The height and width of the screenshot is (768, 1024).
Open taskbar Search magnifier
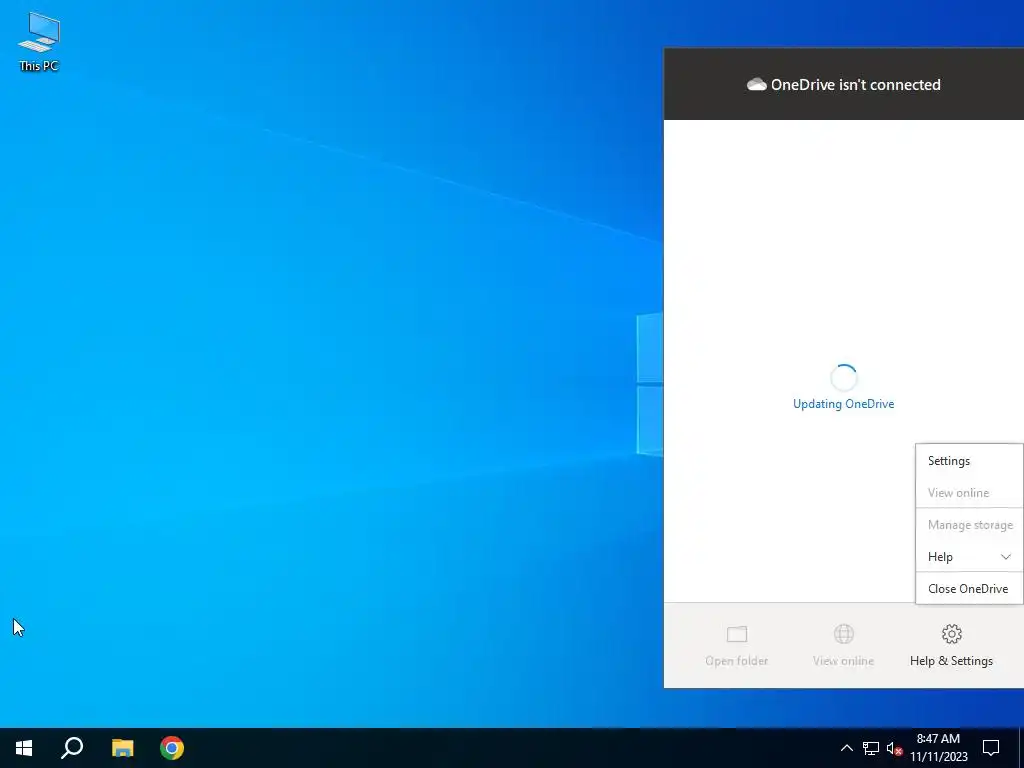pos(72,748)
